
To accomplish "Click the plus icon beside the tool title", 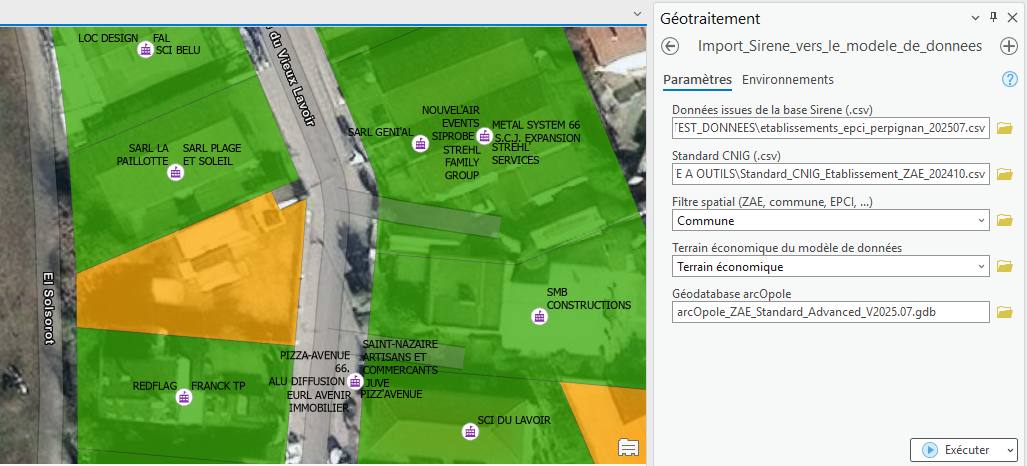I will 1008,46.
